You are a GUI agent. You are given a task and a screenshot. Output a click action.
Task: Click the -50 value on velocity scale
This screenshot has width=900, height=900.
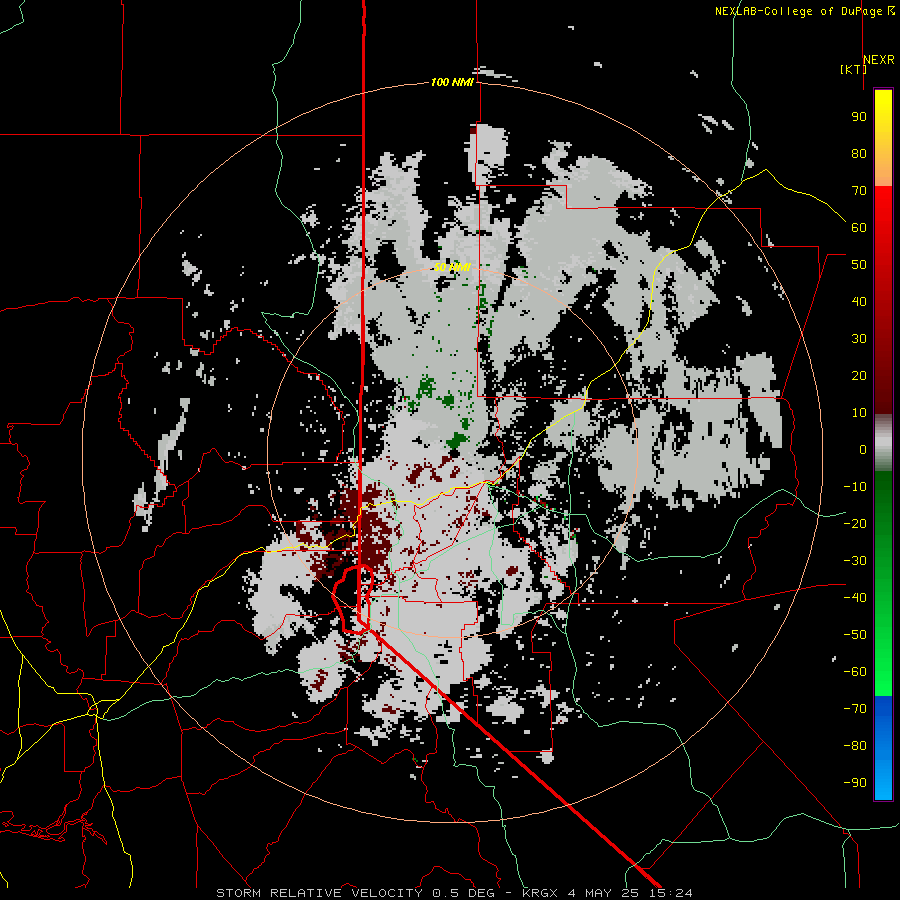point(855,635)
